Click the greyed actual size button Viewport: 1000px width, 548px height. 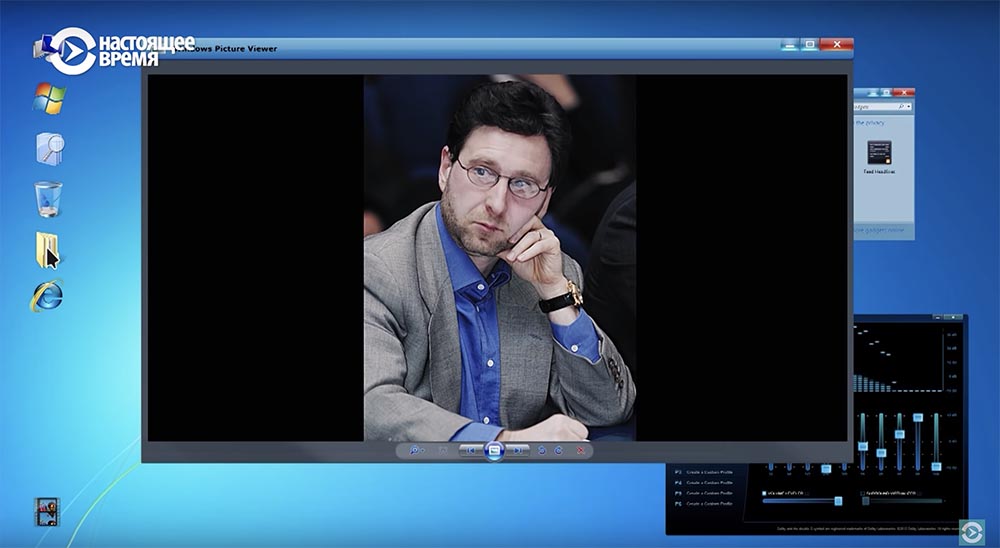[444, 450]
